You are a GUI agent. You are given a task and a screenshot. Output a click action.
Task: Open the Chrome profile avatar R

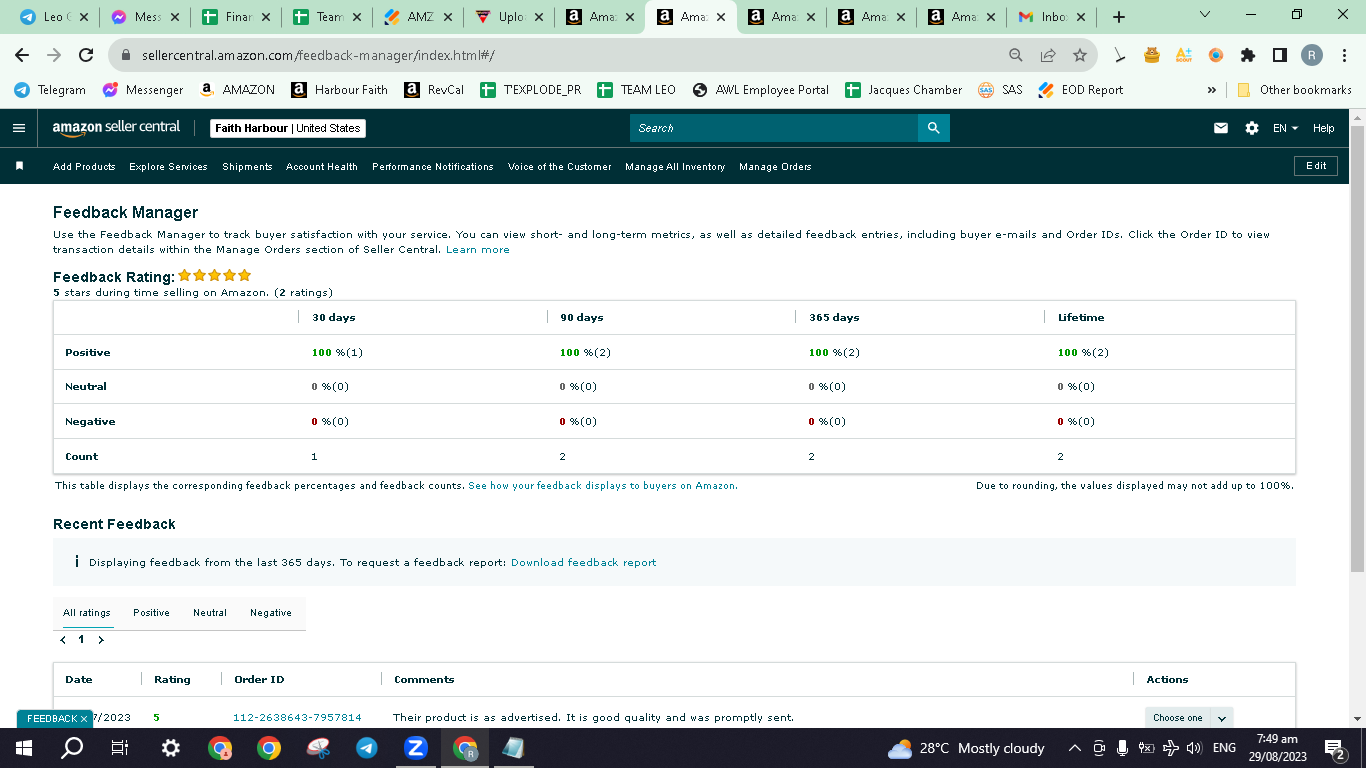pyautogui.click(x=1311, y=56)
